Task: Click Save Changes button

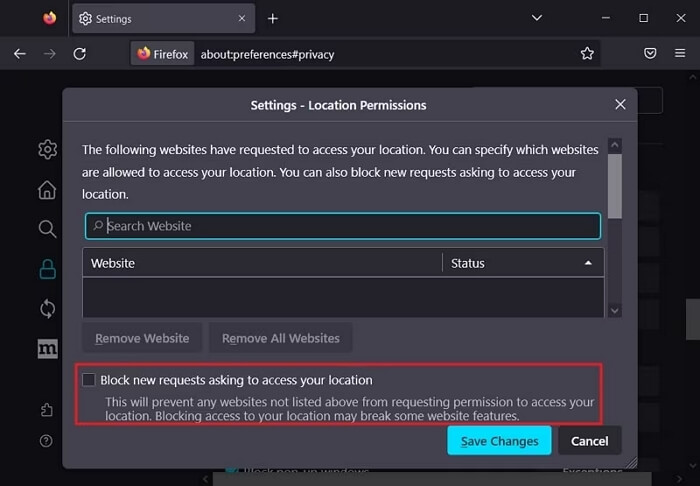Action: pos(499,441)
